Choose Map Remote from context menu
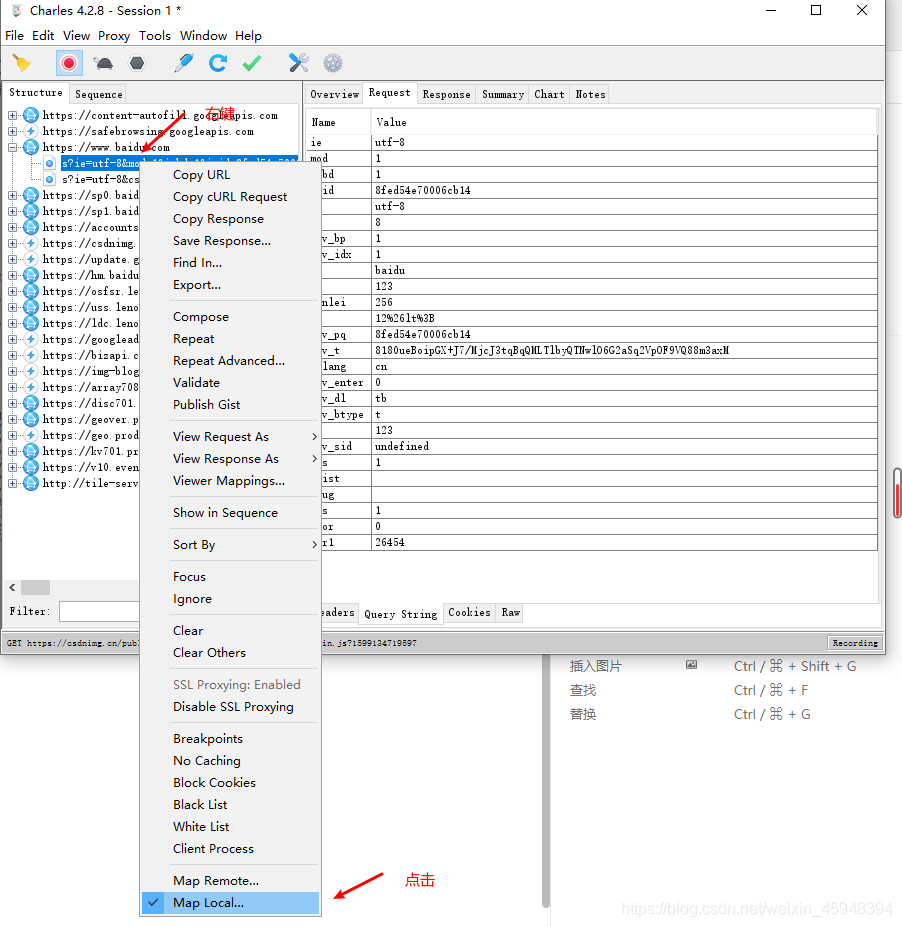 point(231,881)
